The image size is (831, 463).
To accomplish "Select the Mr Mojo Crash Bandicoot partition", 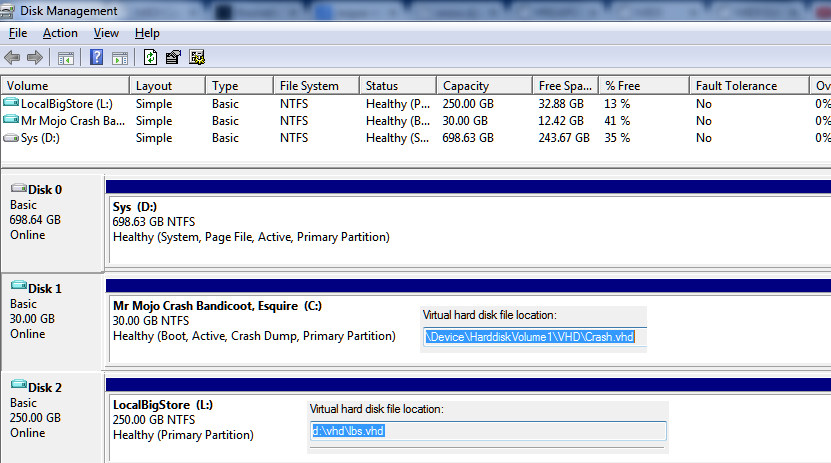I will tap(470, 328).
